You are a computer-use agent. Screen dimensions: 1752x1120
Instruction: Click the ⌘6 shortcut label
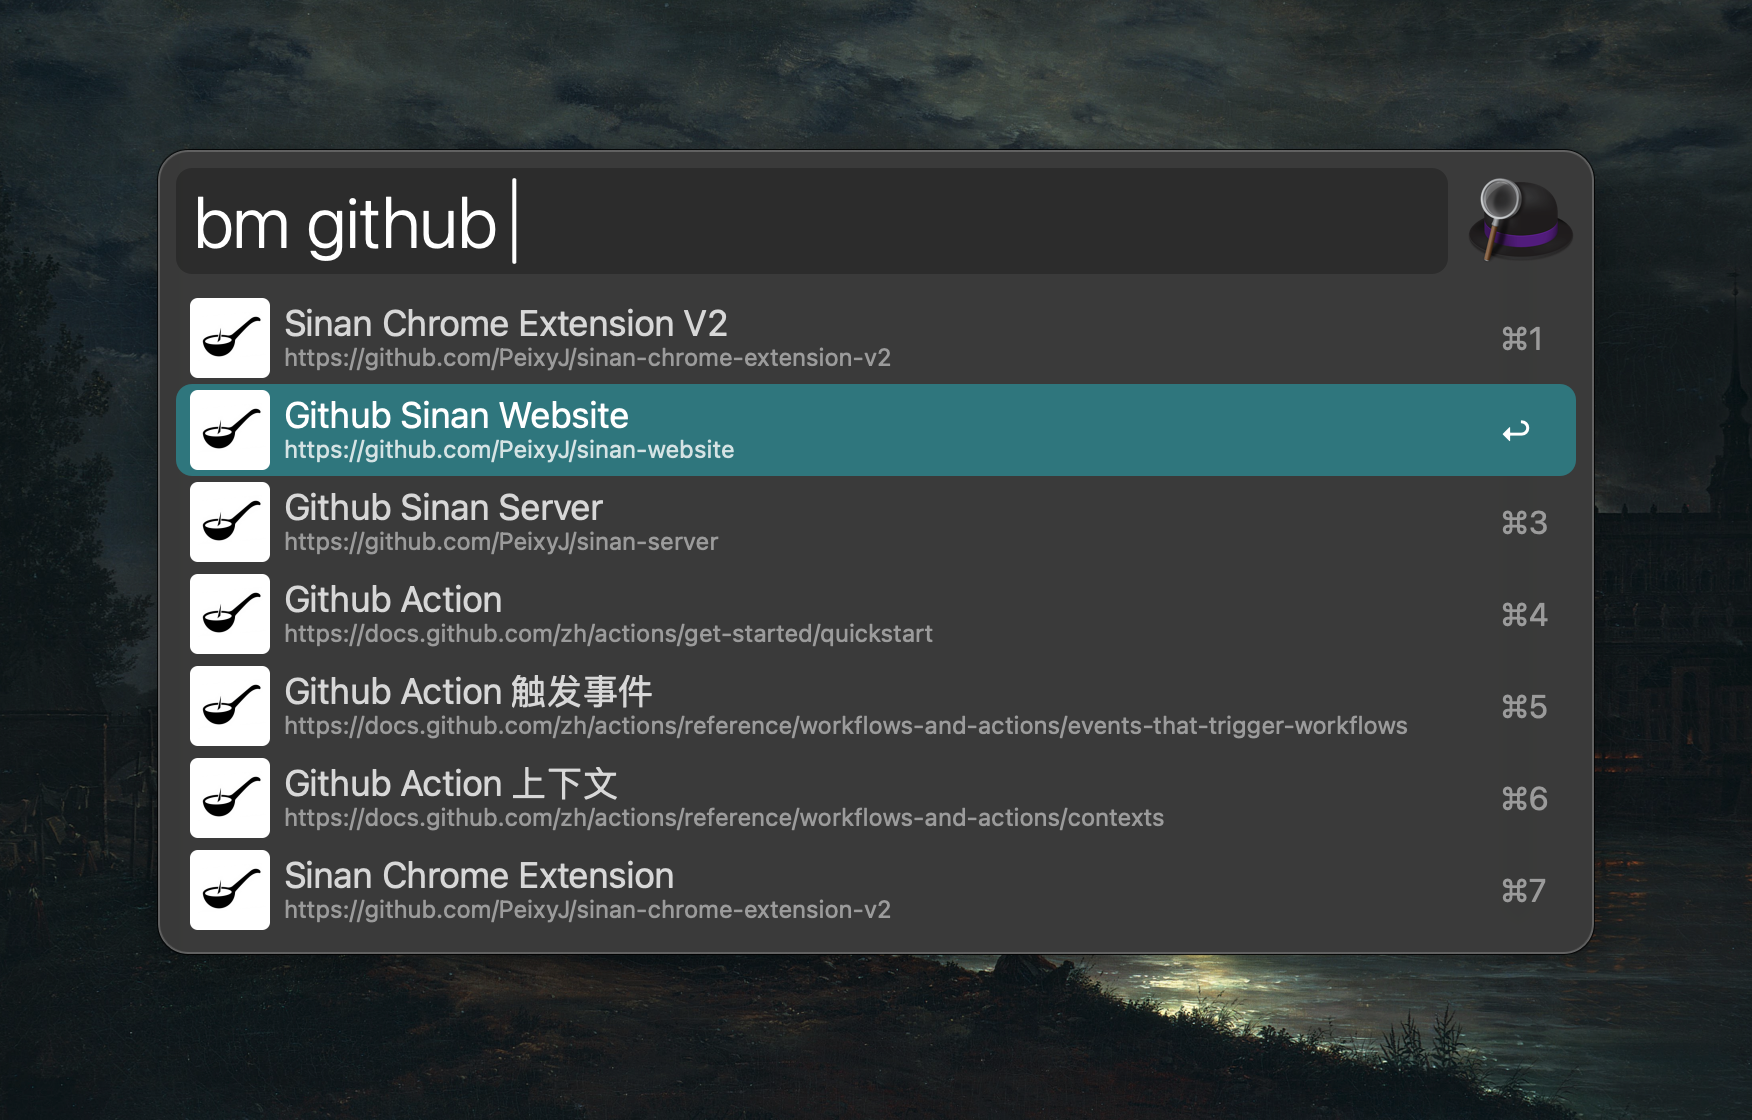pos(1524,799)
